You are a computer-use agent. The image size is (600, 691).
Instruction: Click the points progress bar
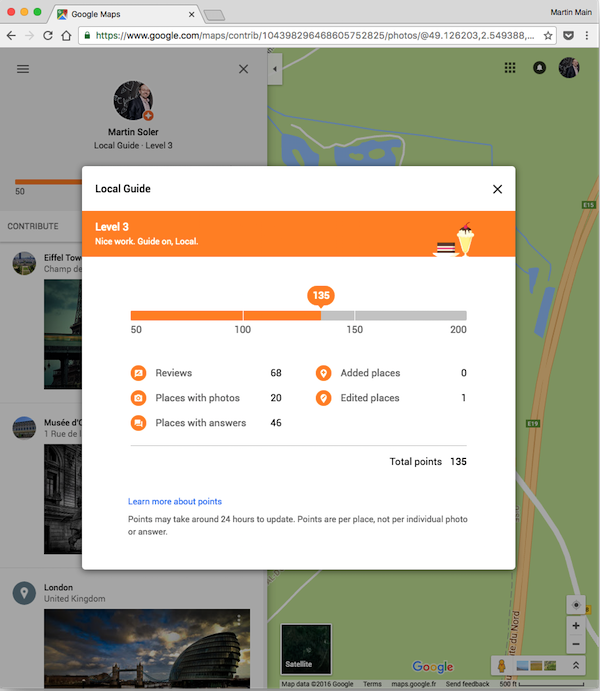click(299, 315)
